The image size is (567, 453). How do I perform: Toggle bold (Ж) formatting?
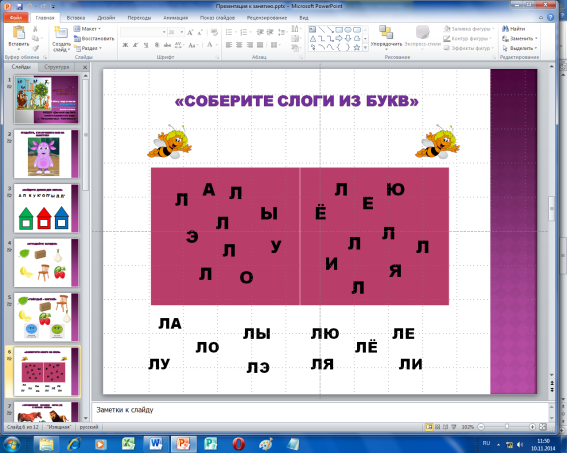click(x=125, y=45)
